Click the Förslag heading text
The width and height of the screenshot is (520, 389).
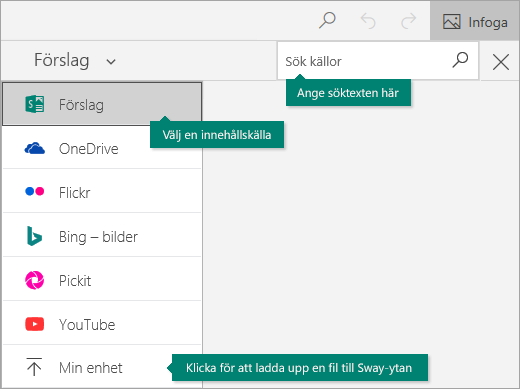(x=62, y=60)
